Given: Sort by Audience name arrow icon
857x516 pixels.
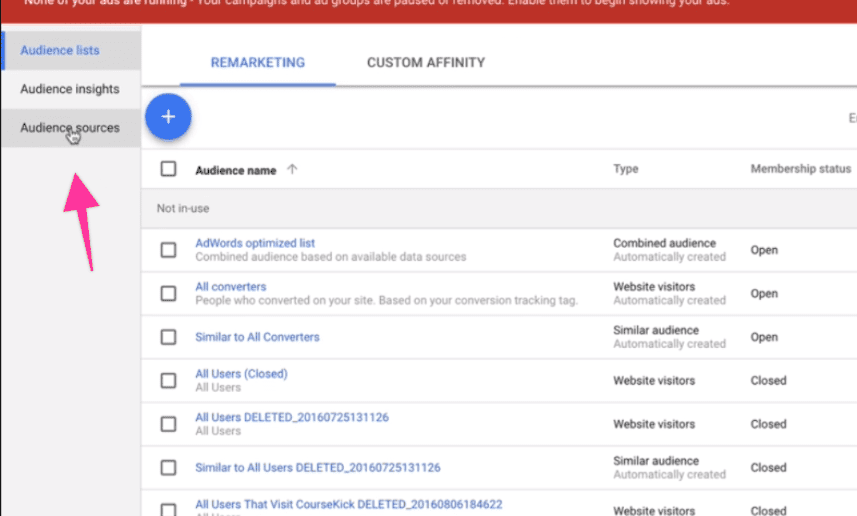Looking at the screenshot, I should pos(292,169).
